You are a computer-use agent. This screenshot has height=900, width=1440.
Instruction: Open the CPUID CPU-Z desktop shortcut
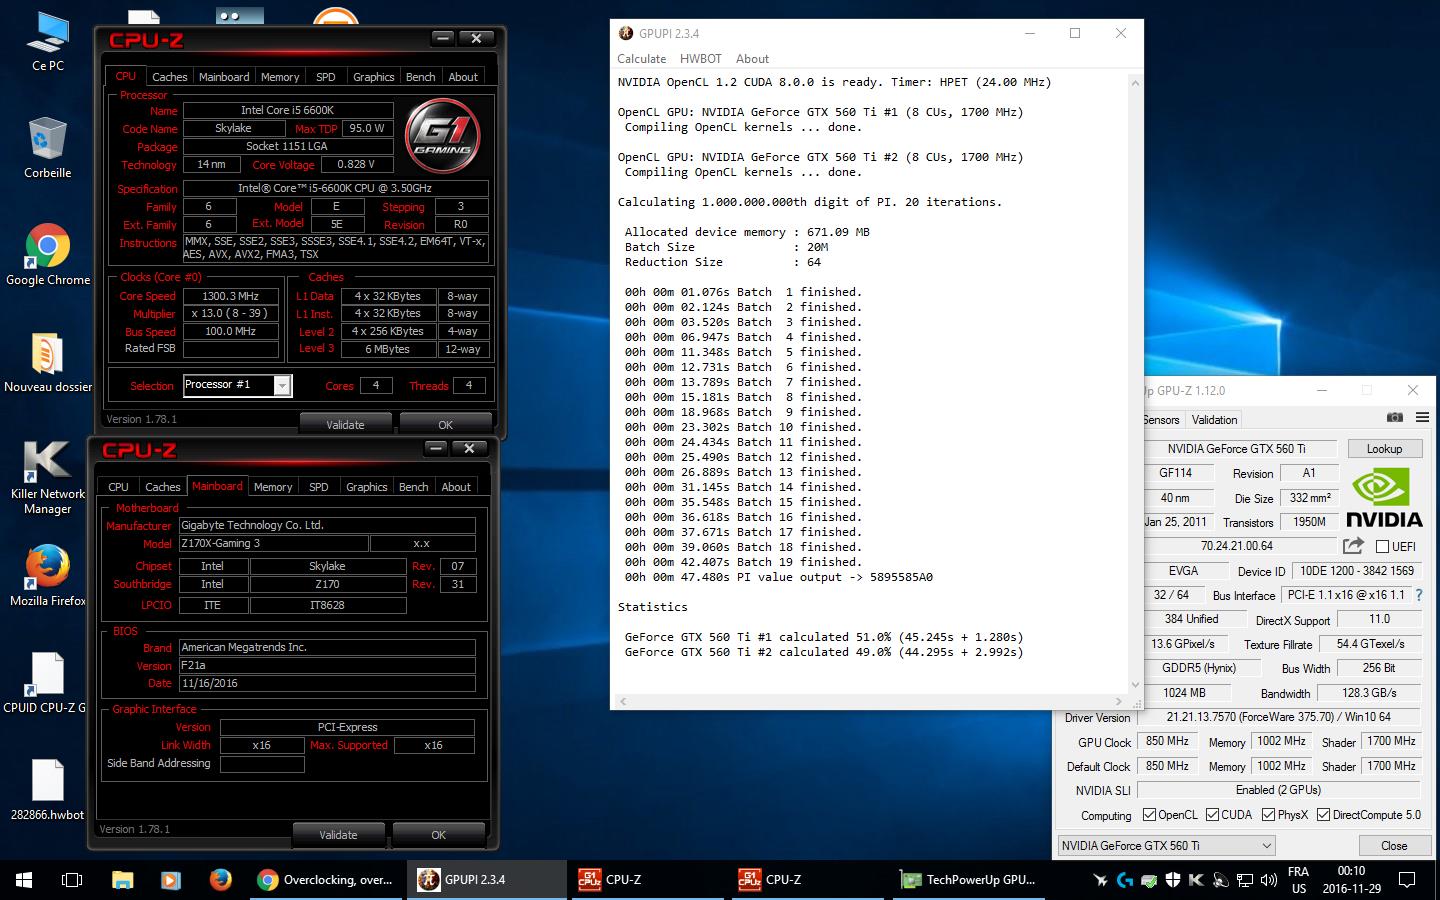47,683
